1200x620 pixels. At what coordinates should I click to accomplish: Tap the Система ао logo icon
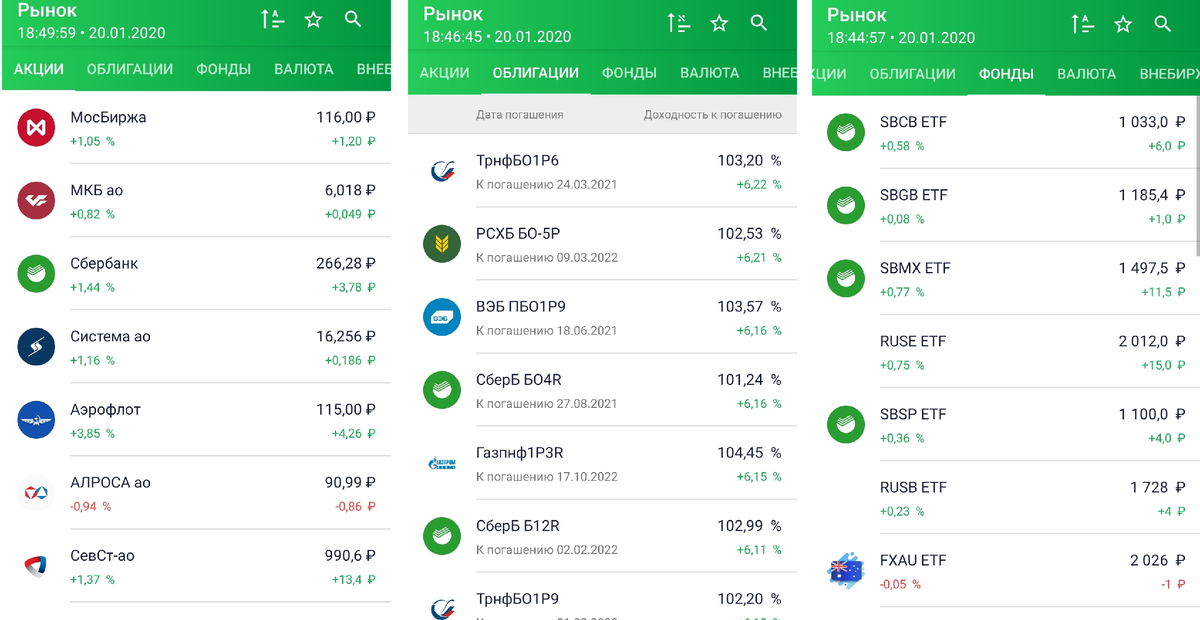[x=36, y=346]
